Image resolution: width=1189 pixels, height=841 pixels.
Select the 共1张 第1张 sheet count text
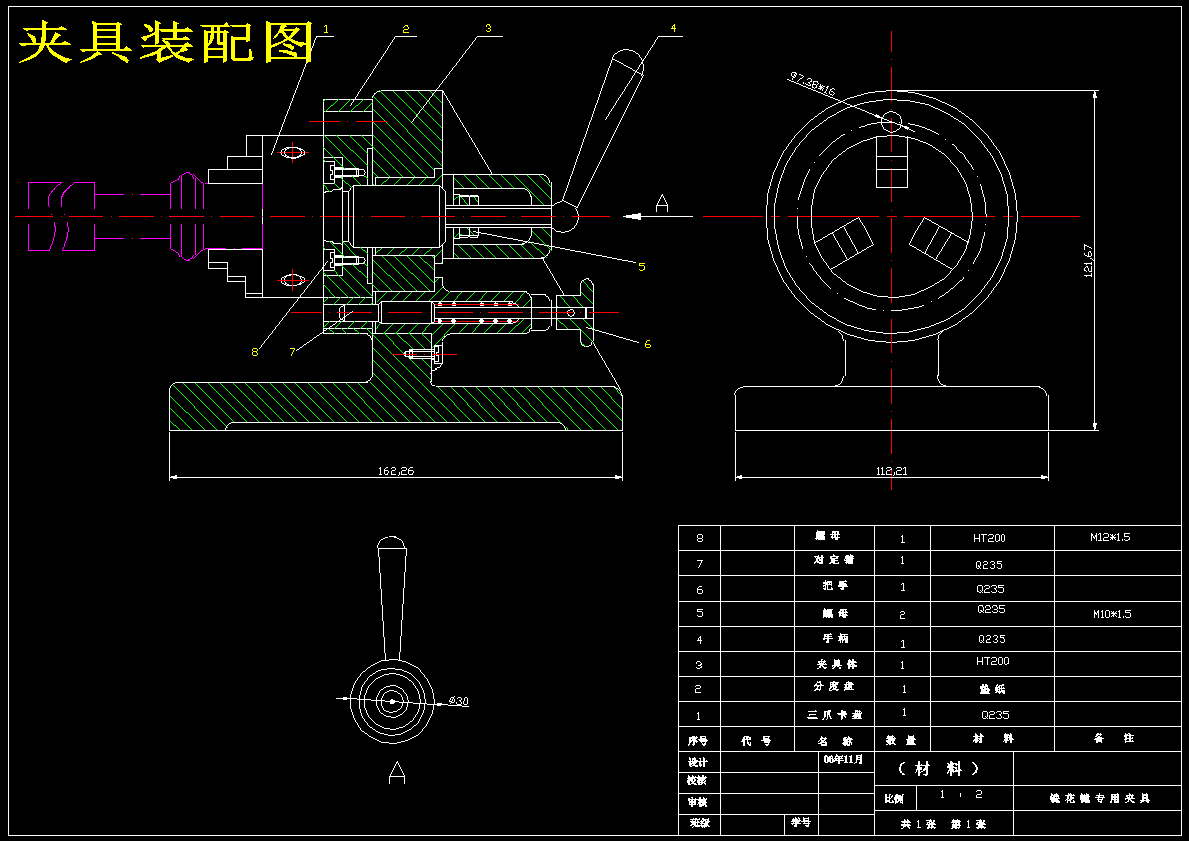click(943, 824)
